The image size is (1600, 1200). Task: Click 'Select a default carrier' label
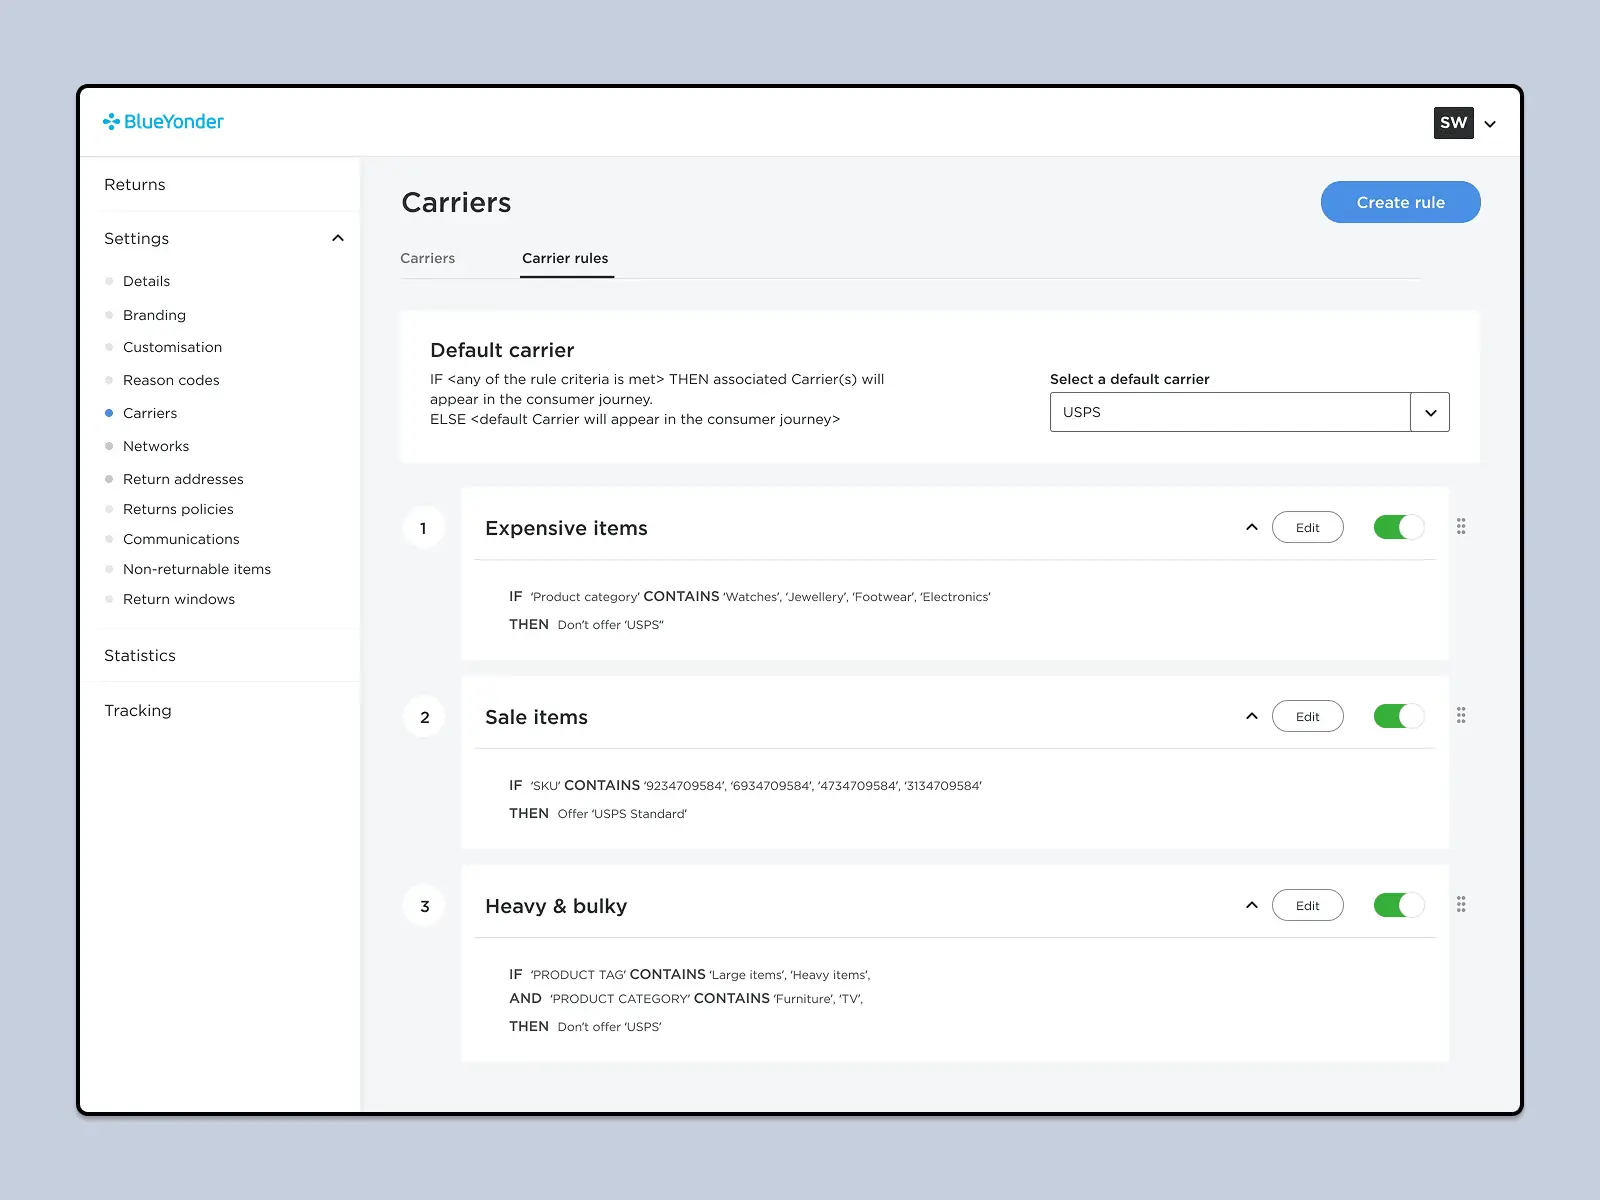(x=1129, y=379)
